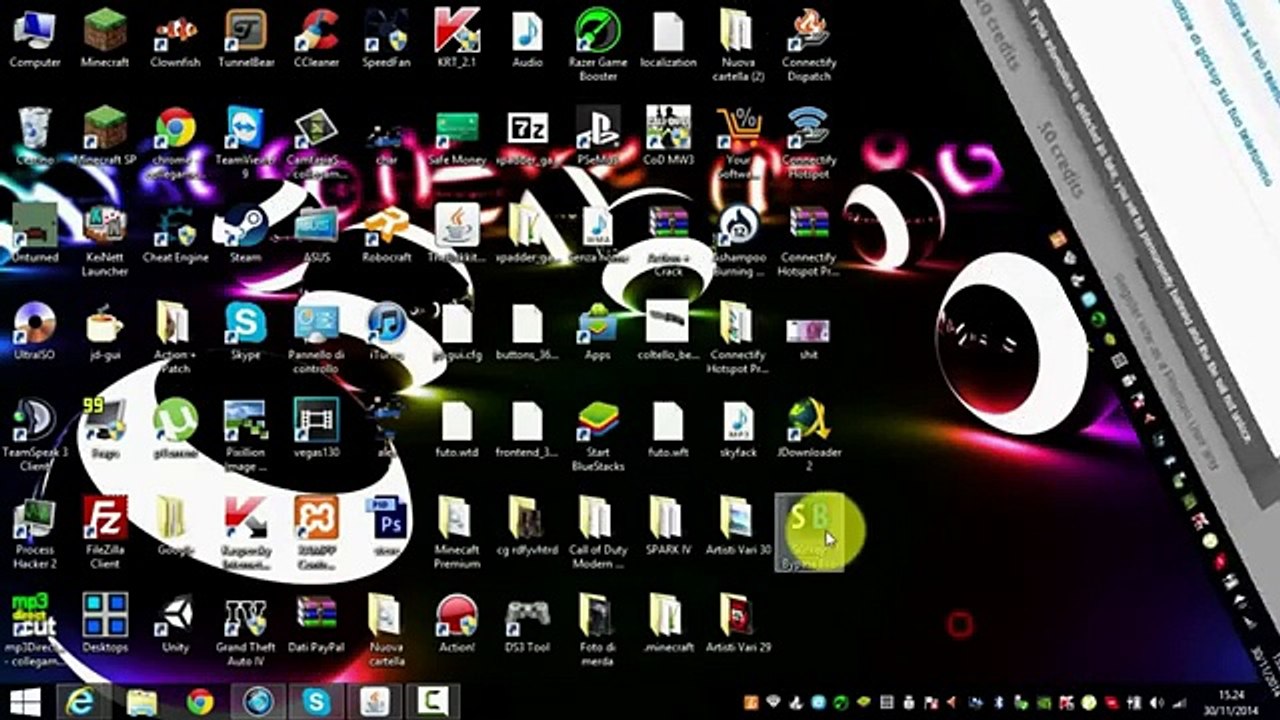Select the UltraISO disc icon
The image size is (1280, 720).
[35, 331]
